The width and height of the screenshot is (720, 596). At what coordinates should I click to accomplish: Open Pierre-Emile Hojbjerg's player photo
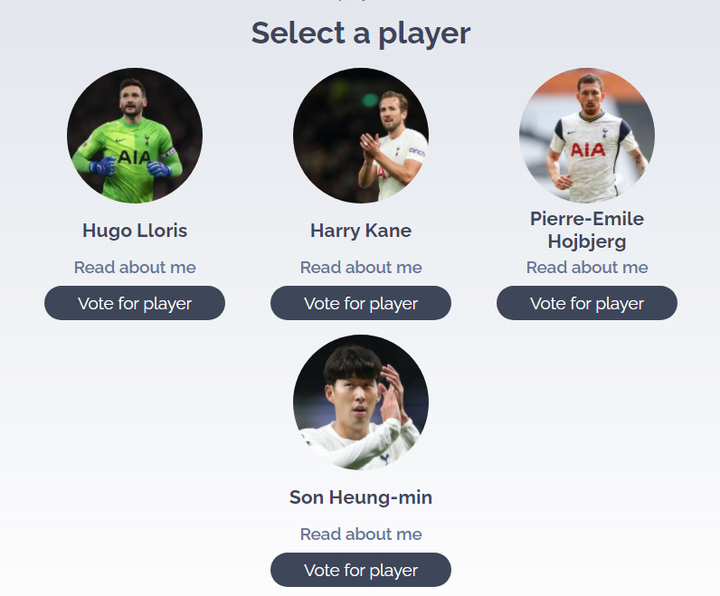[x=587, y=135]
